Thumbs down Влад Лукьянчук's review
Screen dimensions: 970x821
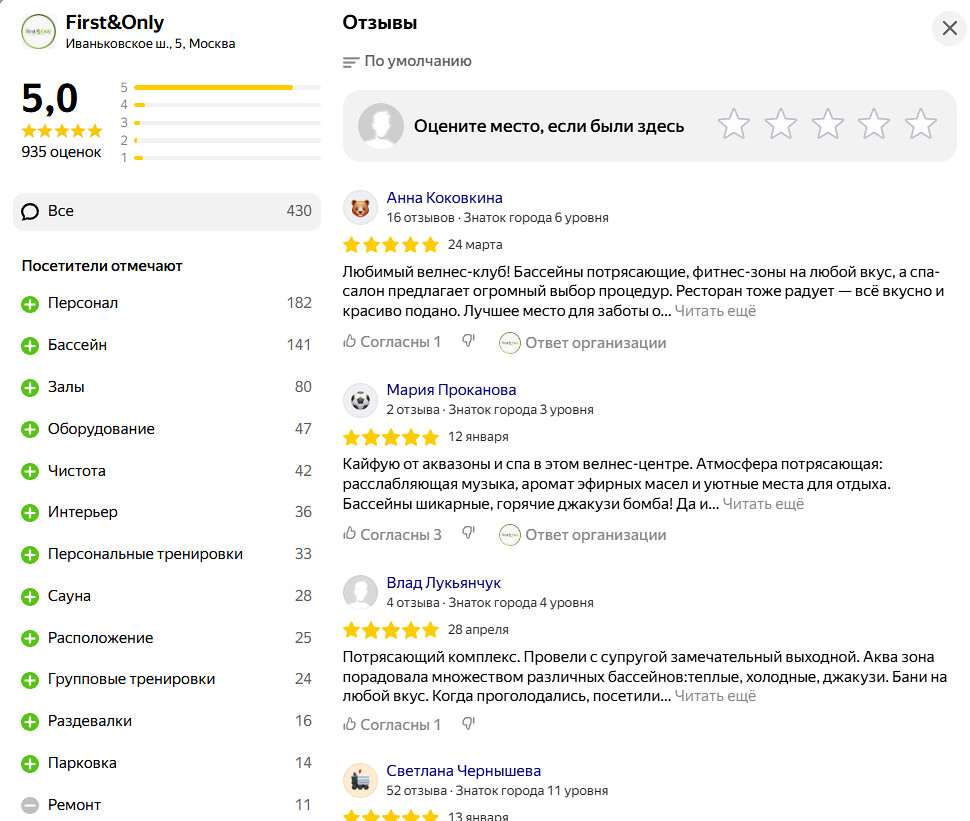[x=468, y=724]
